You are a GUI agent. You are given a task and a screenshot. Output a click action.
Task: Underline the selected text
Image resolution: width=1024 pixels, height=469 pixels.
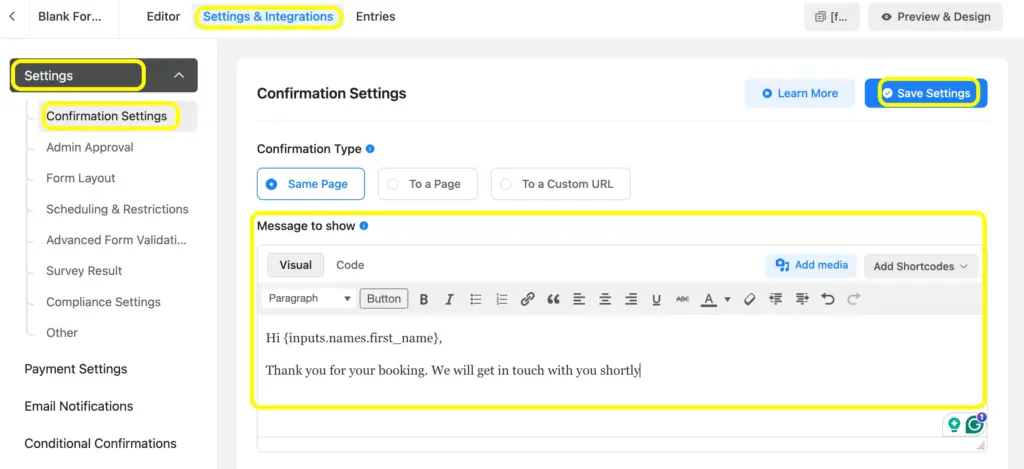tap(656, 299)
